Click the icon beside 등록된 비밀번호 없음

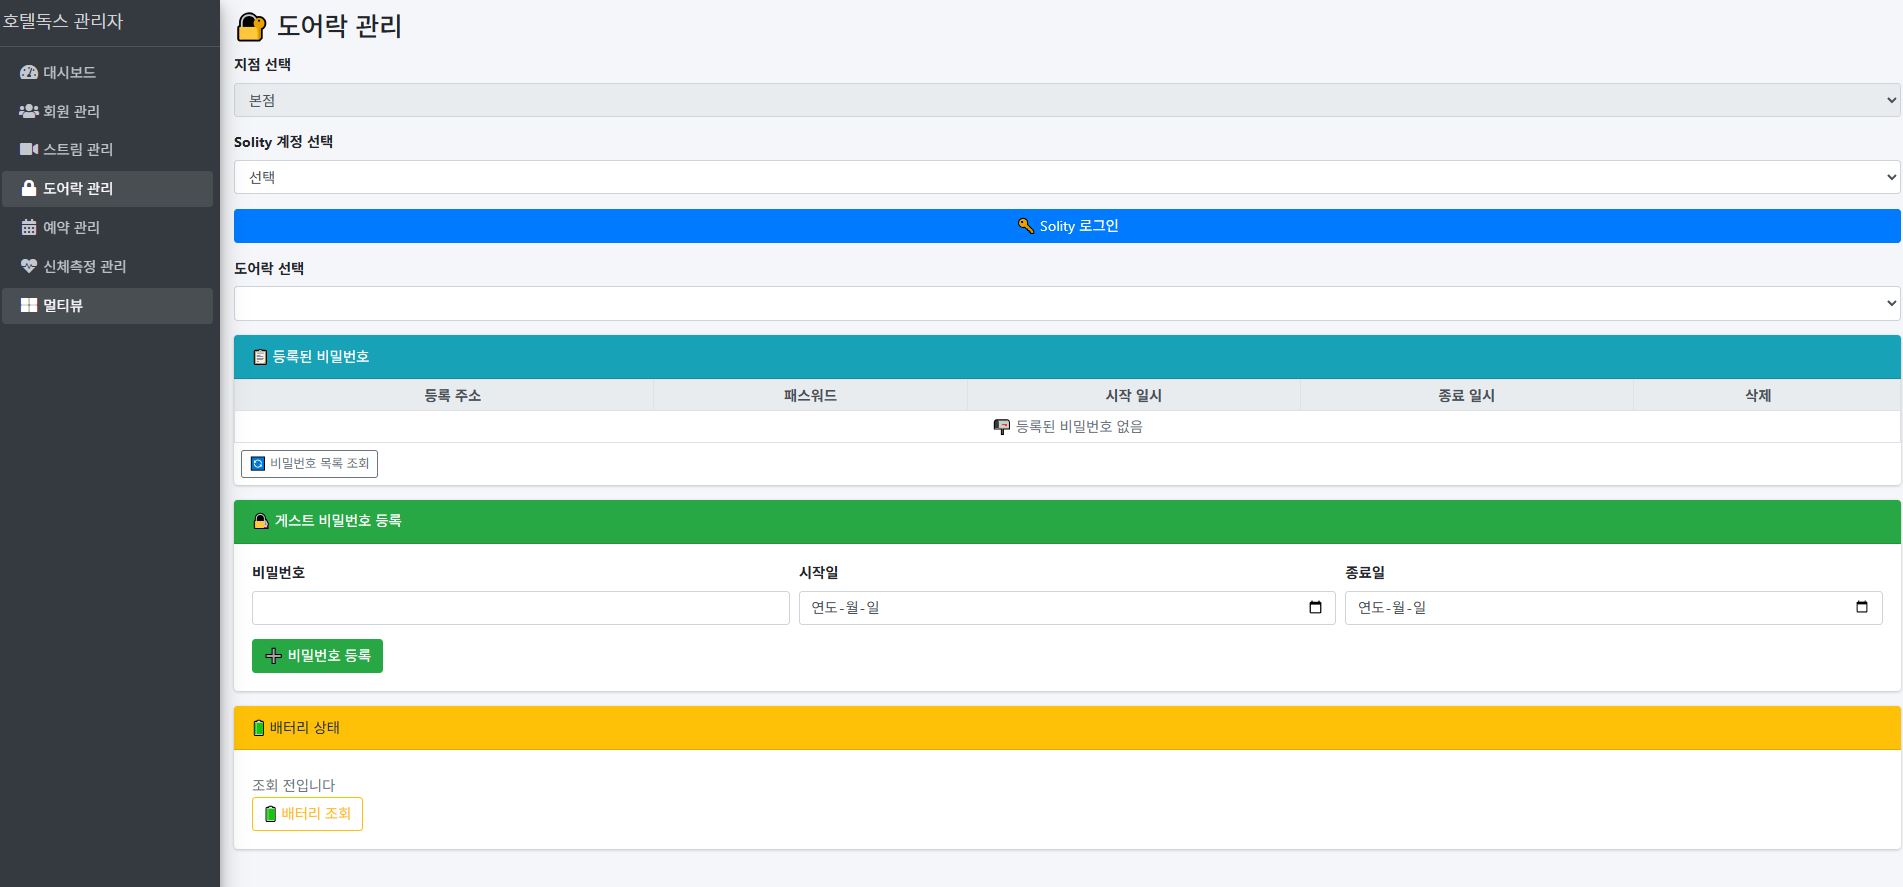click(1002, 427)
